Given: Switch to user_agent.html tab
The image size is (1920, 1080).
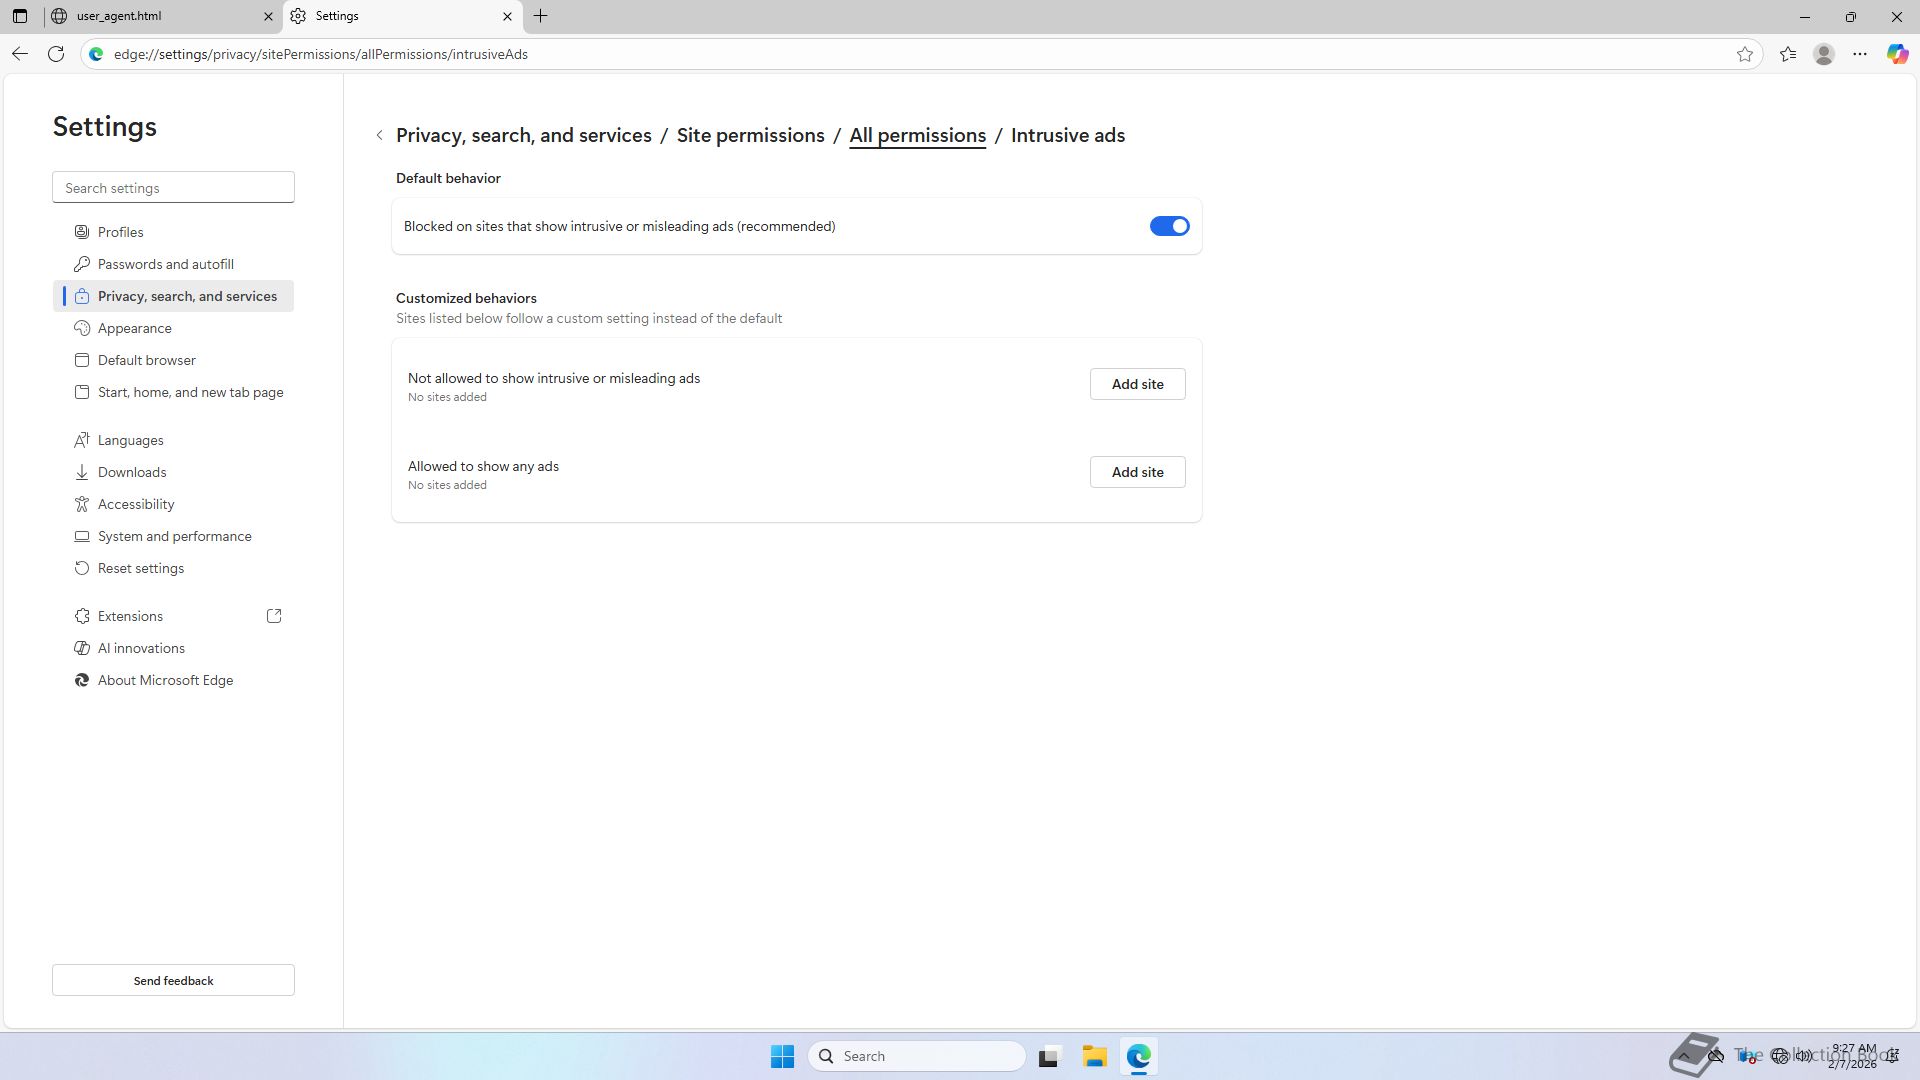Looking at the screenshot, I should pyautogui.click(x=150, y=16).
